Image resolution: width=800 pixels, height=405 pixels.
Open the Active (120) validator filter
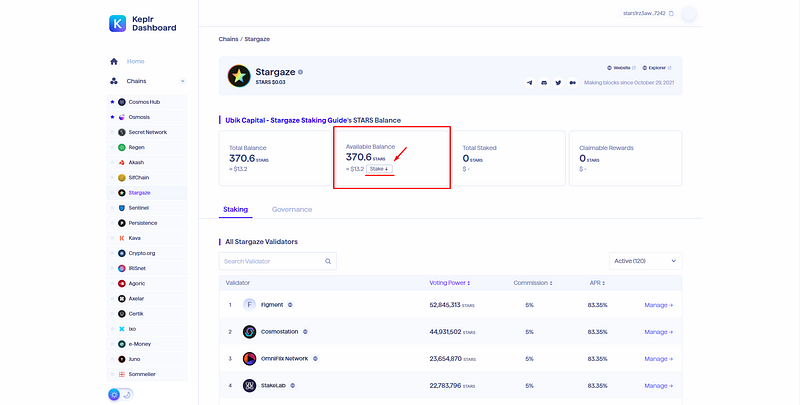pyautogui.click(x=645, y=261)
